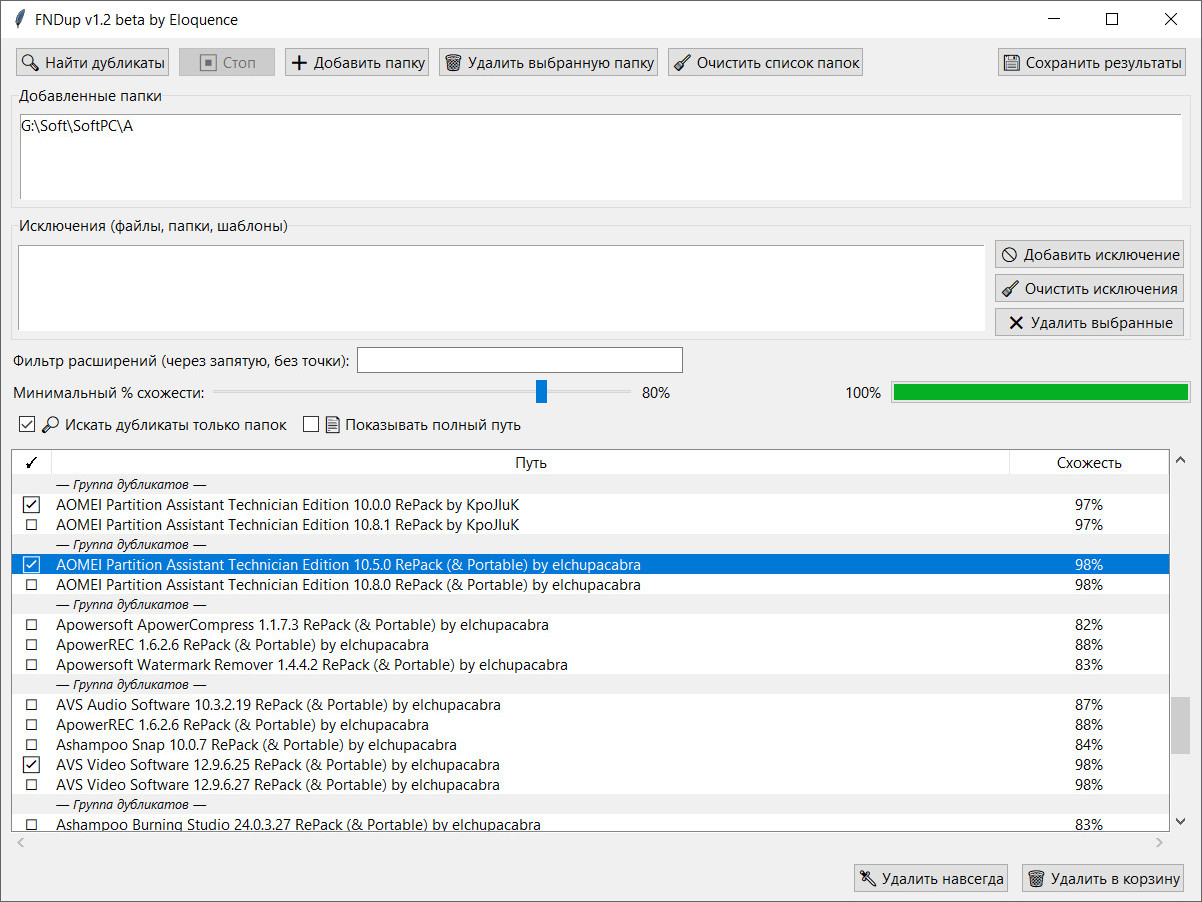Select Apowersoft Watermark Remover 1.4.4.2 row

point(589,665)
